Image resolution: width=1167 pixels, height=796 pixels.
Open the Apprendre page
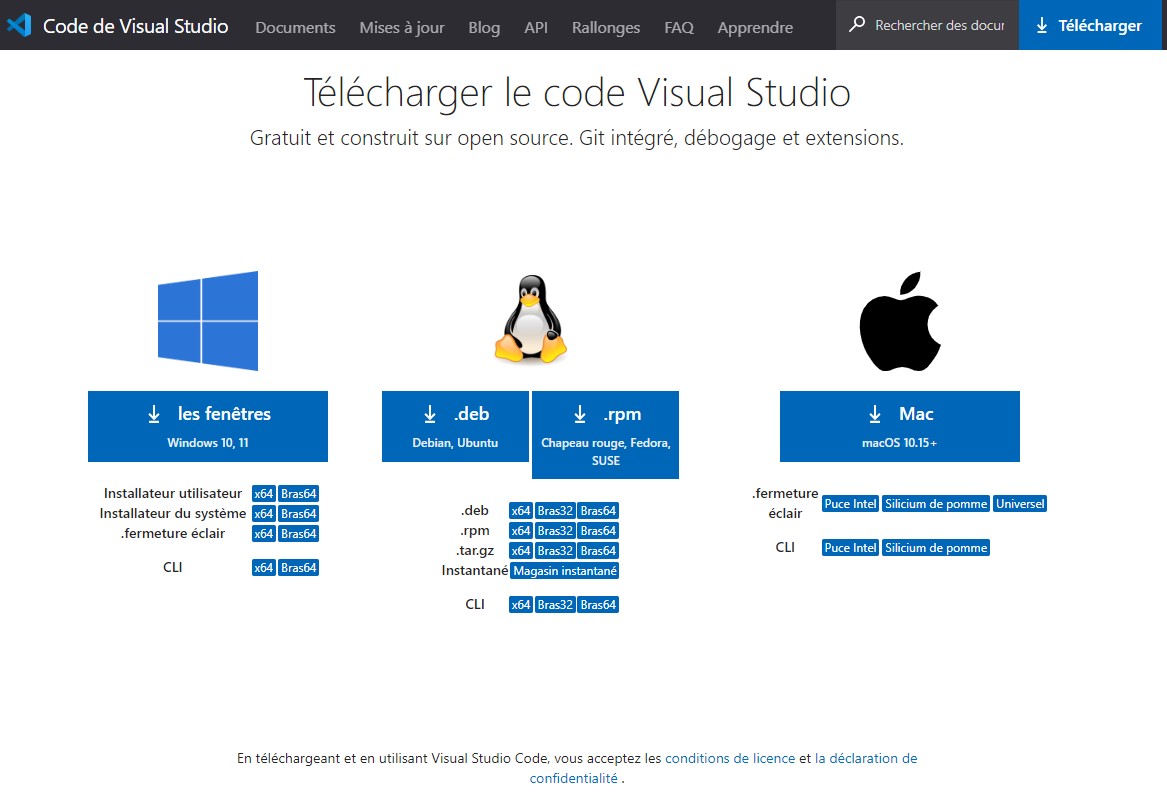[755, 28]
